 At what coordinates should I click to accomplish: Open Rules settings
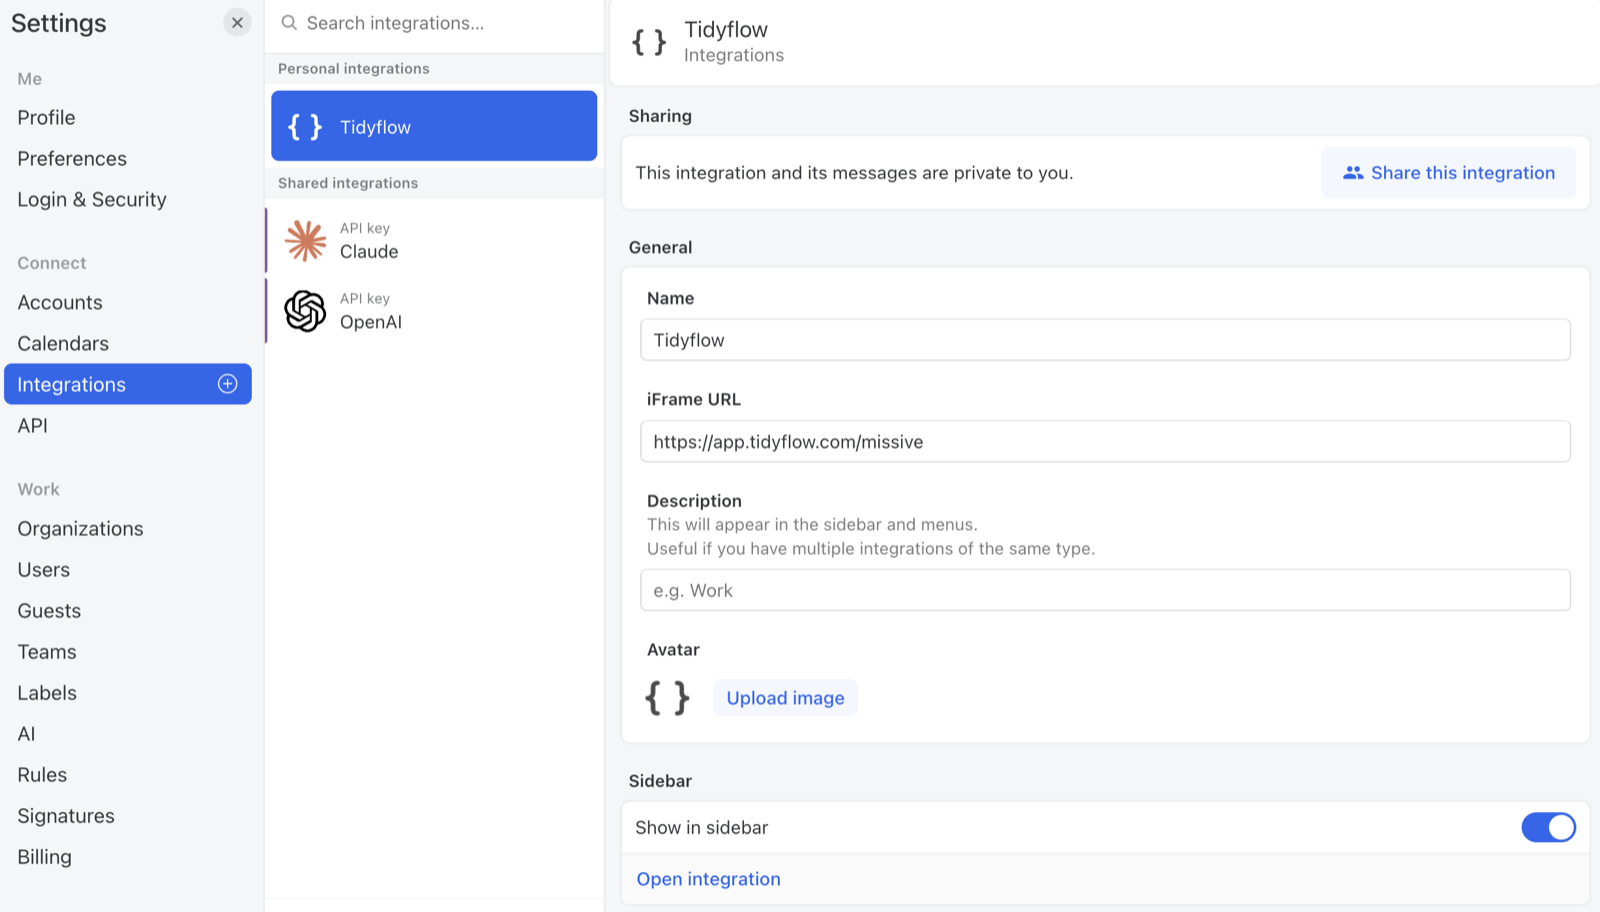point(42,775)
